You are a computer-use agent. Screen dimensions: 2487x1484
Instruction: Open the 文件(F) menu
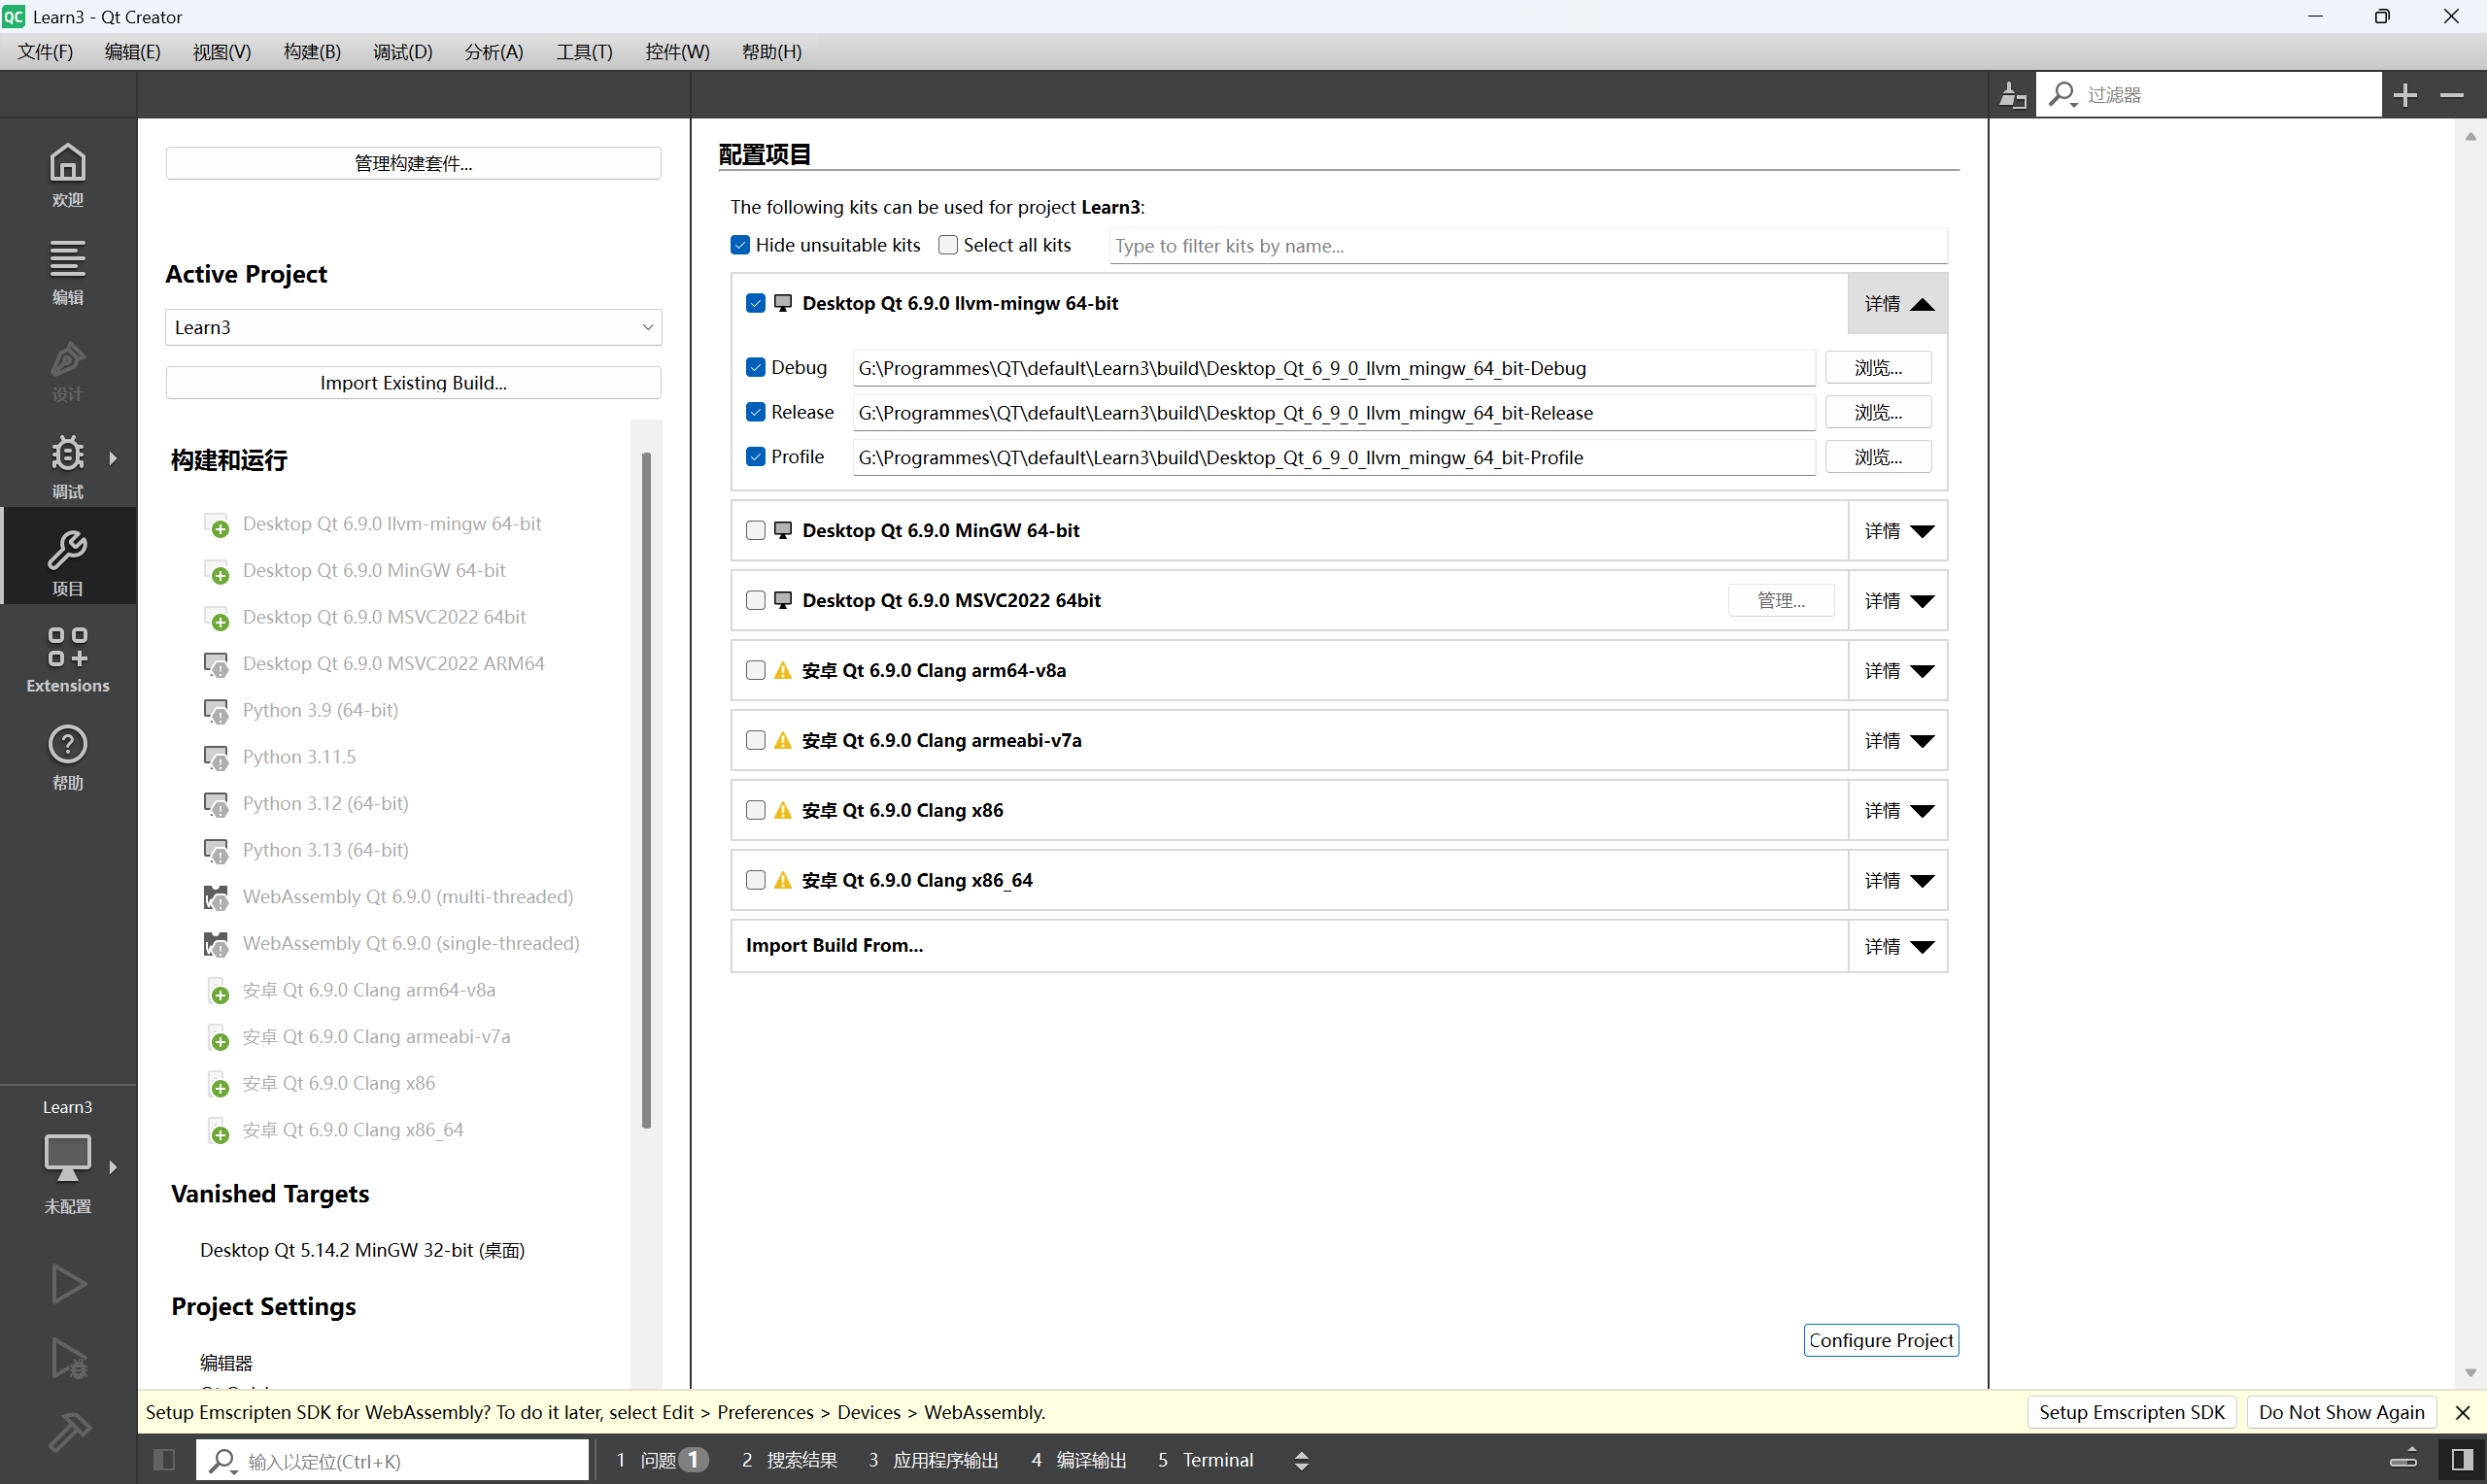pos(45,52)
